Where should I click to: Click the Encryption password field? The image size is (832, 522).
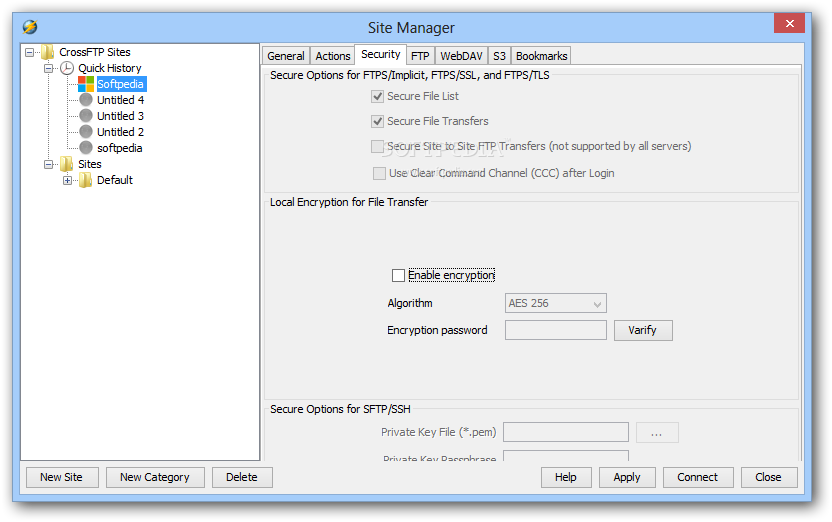pyautogui.click(x=556, y=330)
